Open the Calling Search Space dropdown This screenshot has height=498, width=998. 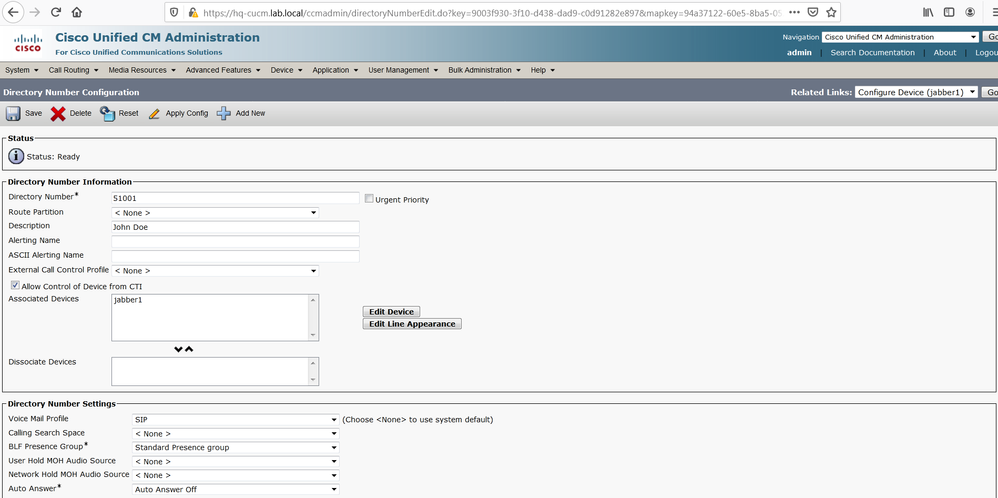pyautogui.click(x=235, y=434)
